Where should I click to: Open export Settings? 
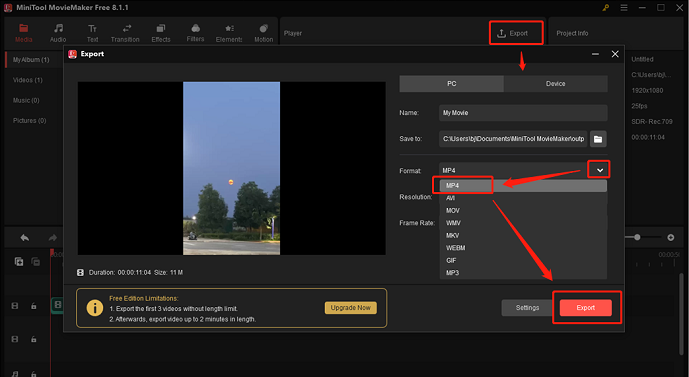pyautogui.click(x=527, y=308)
